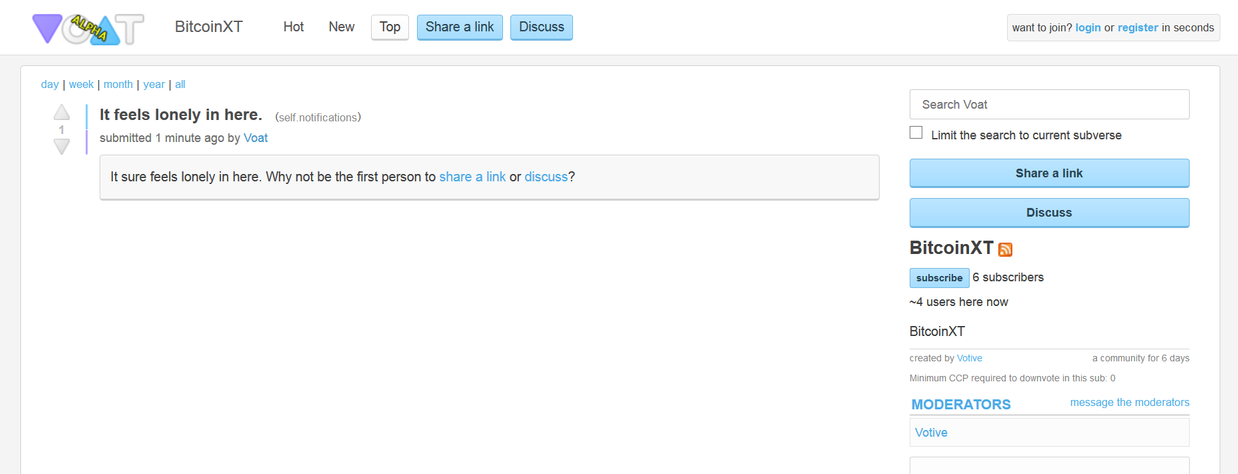
Task: Check 'Limit the search to current subverse'
Action: click(916, 133)
